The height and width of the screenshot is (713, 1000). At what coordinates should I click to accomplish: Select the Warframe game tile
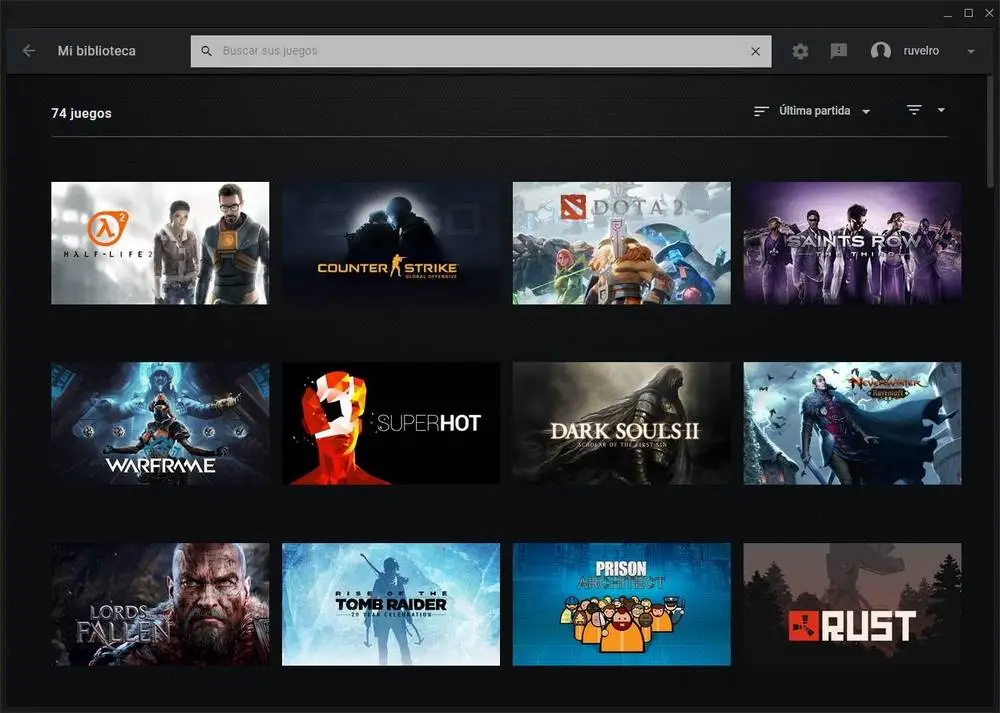coord(160,423)
